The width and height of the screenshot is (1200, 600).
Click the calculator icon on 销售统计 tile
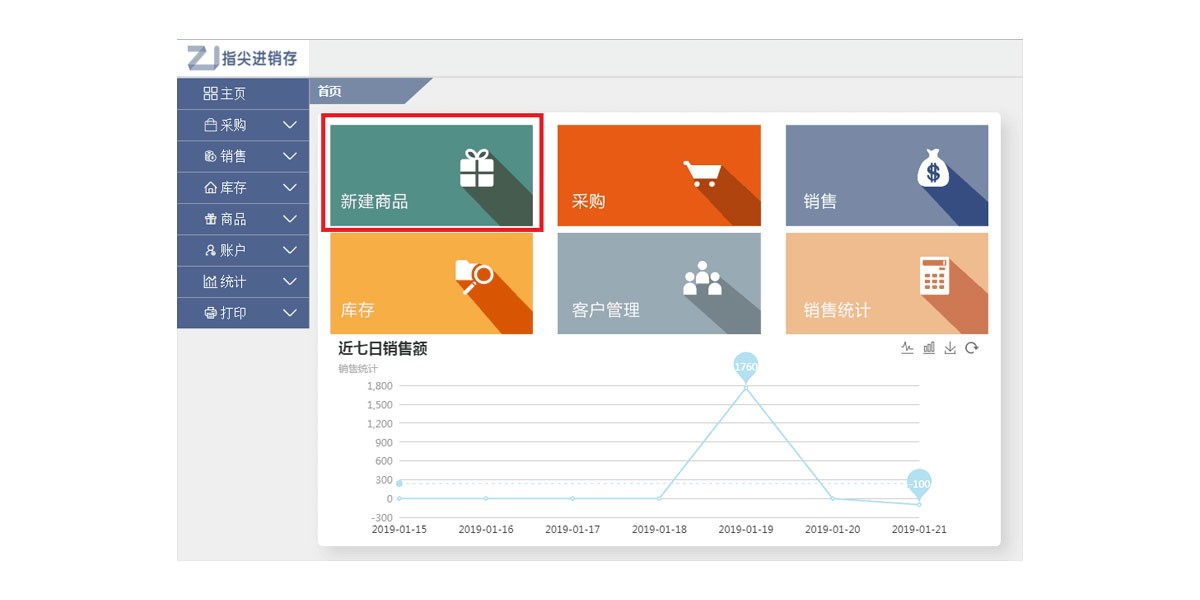pos(934,276)
